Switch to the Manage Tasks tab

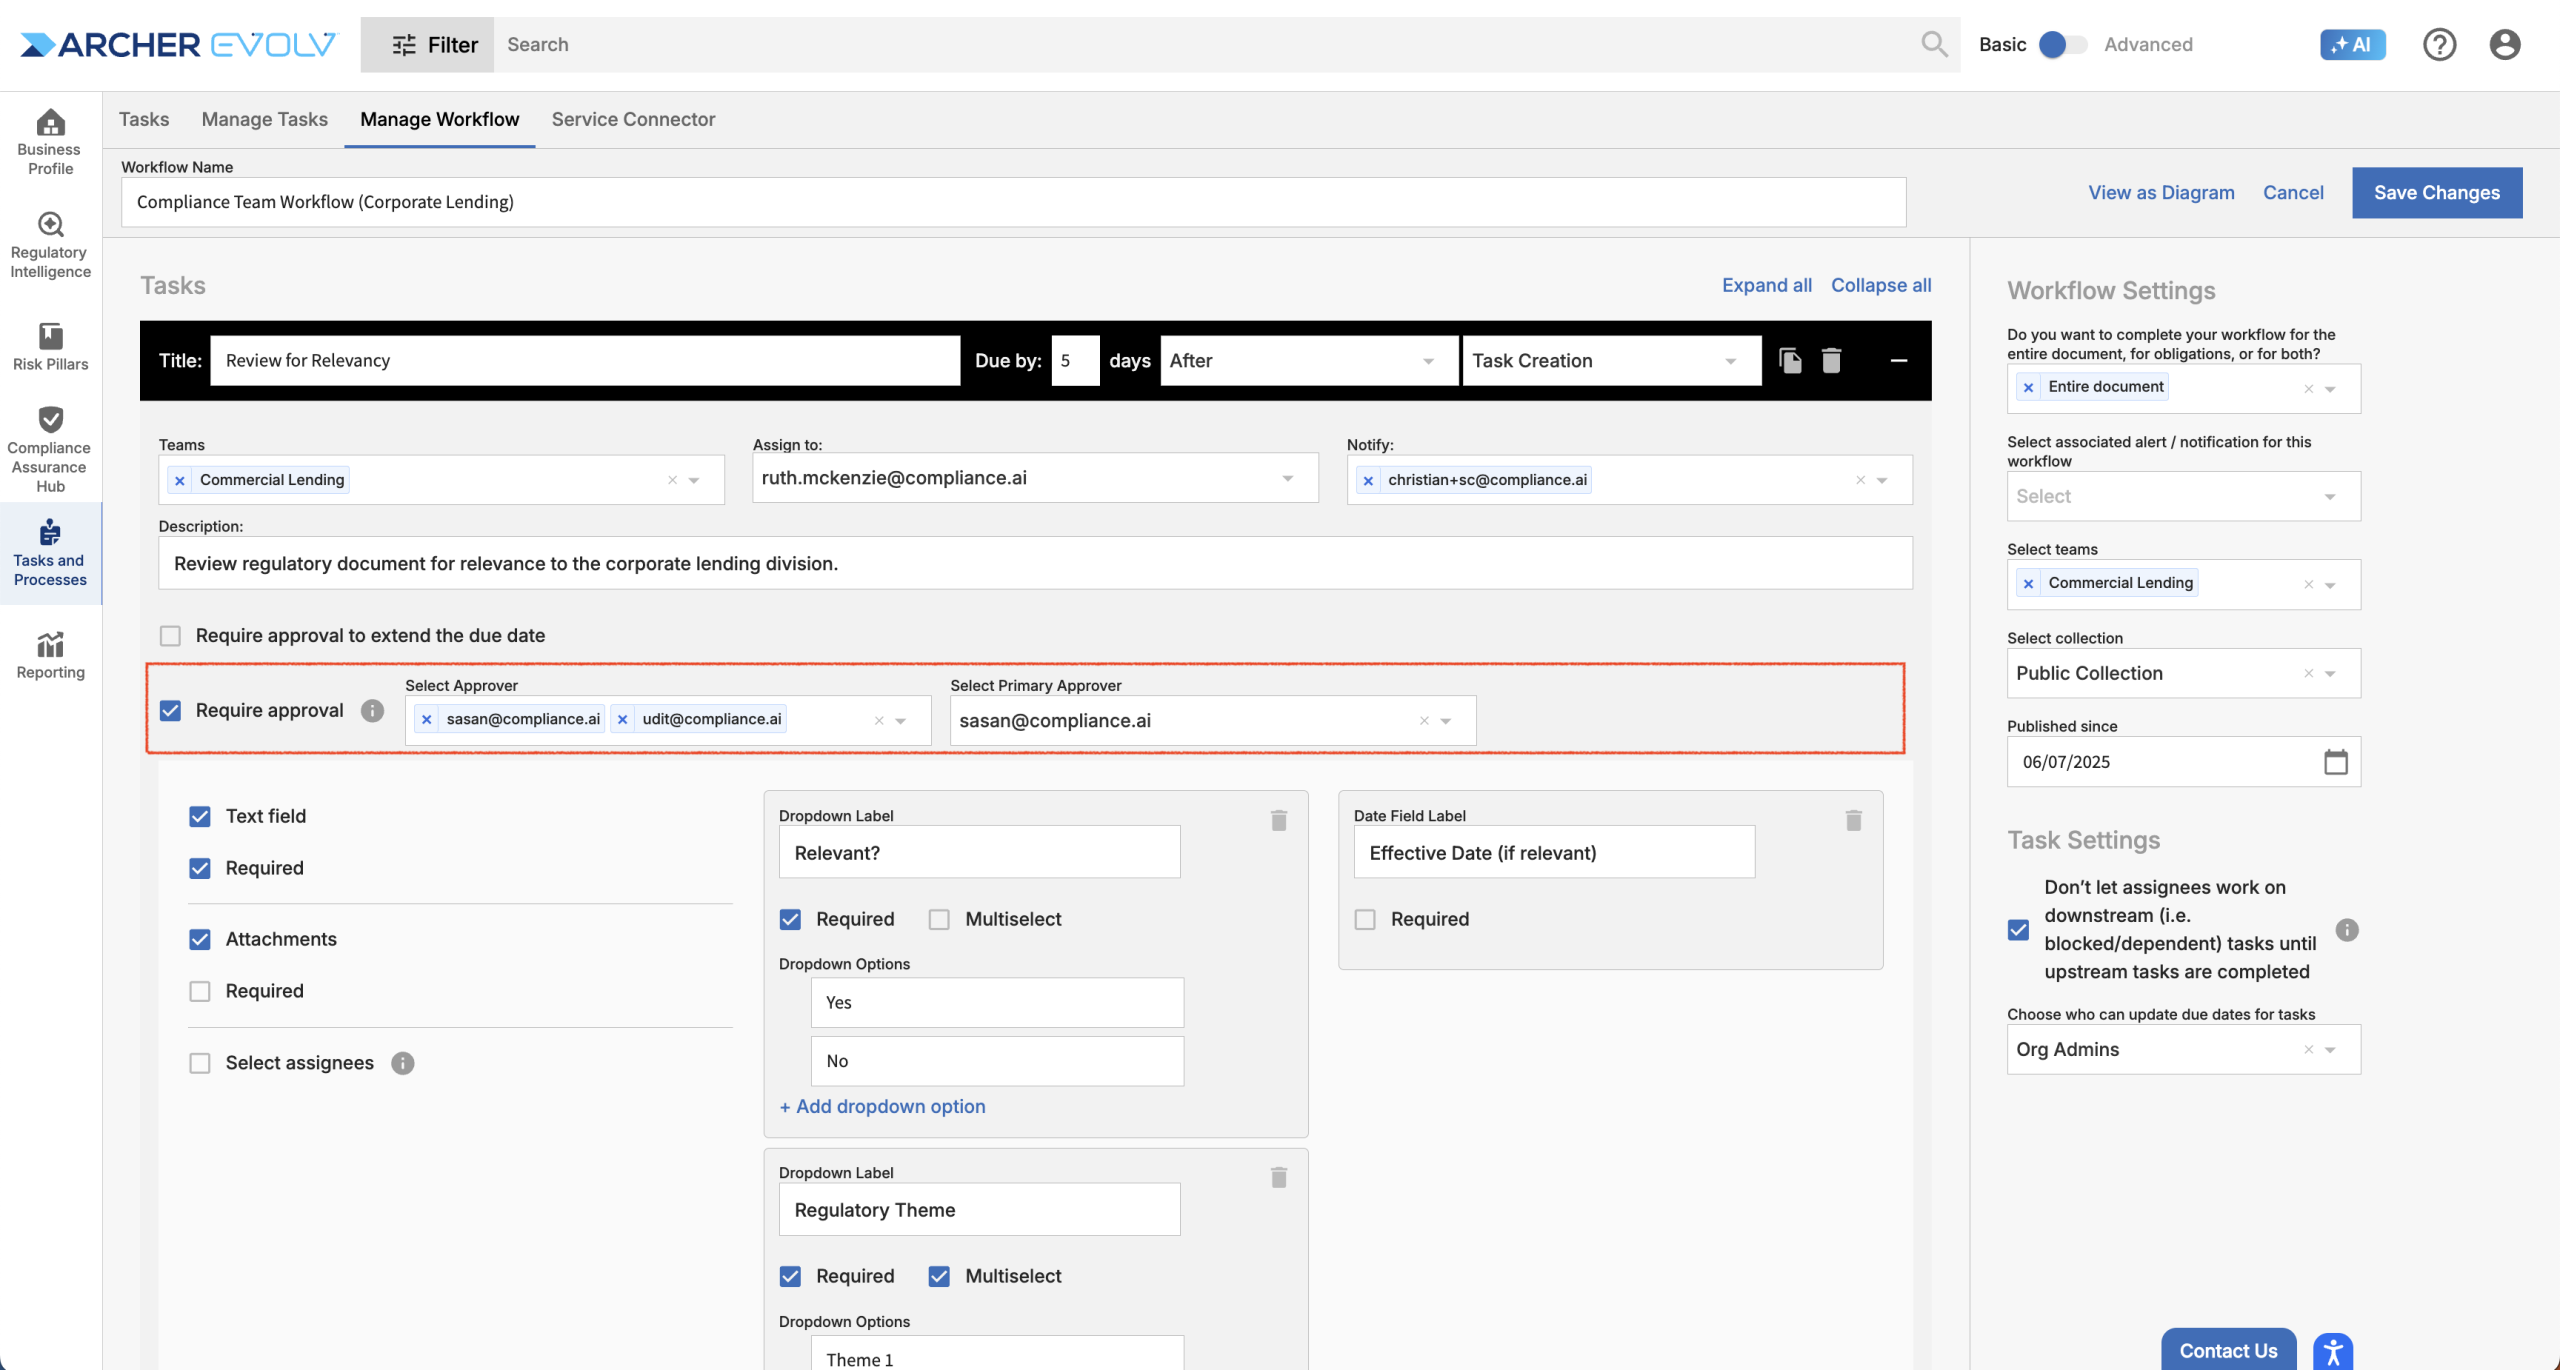pos(264,119)
